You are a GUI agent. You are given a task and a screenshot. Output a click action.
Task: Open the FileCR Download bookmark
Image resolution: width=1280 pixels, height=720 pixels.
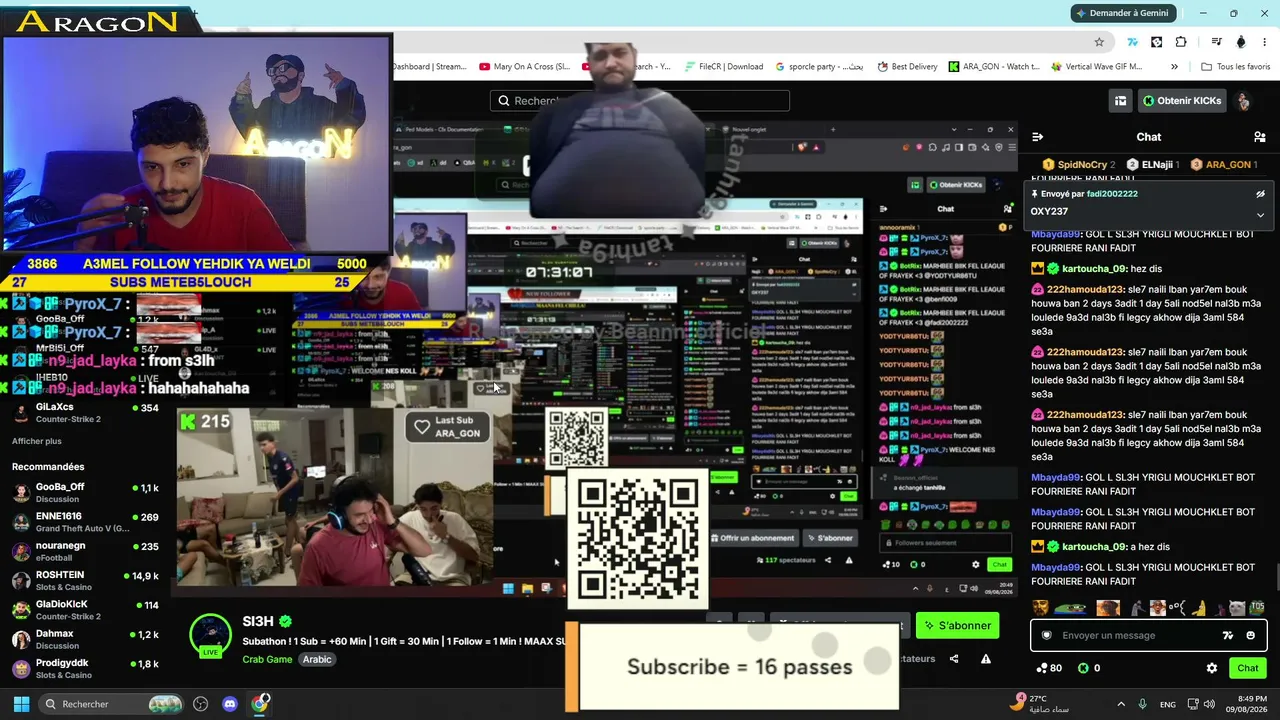pyautogui.click(x=724, y=67)
